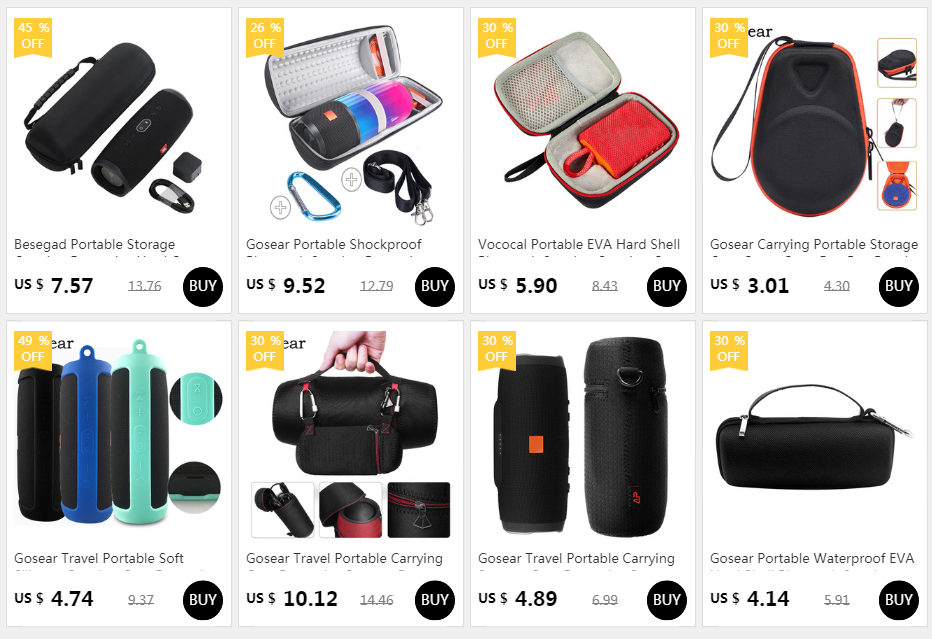Click BUY button for US $4.74 item
This screenshot has height=639, width=932.
point(203,600)
